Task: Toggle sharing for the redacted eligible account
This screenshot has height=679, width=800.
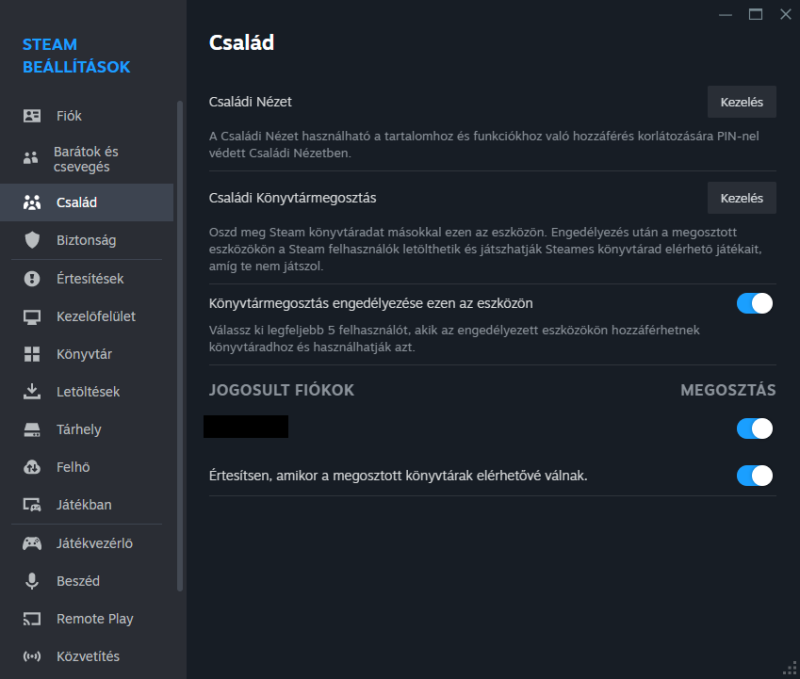Action: coord(755,429)
